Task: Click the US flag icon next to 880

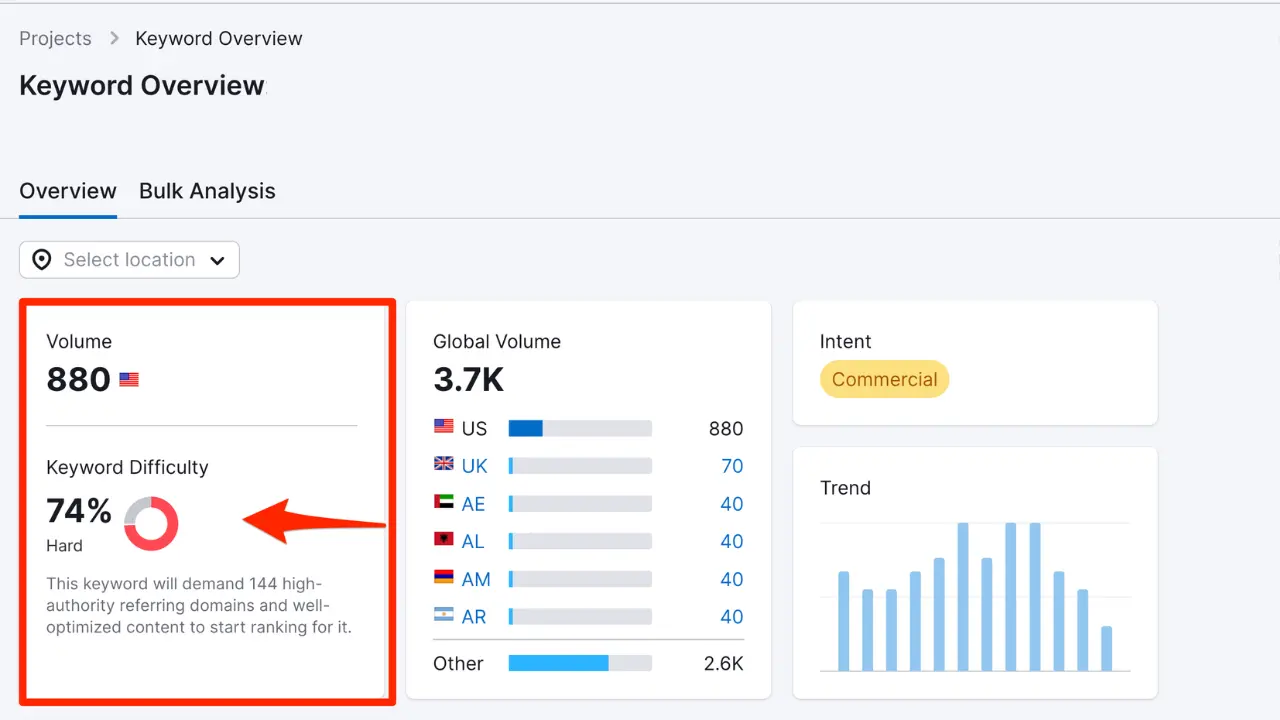Action: coord(128,378)
